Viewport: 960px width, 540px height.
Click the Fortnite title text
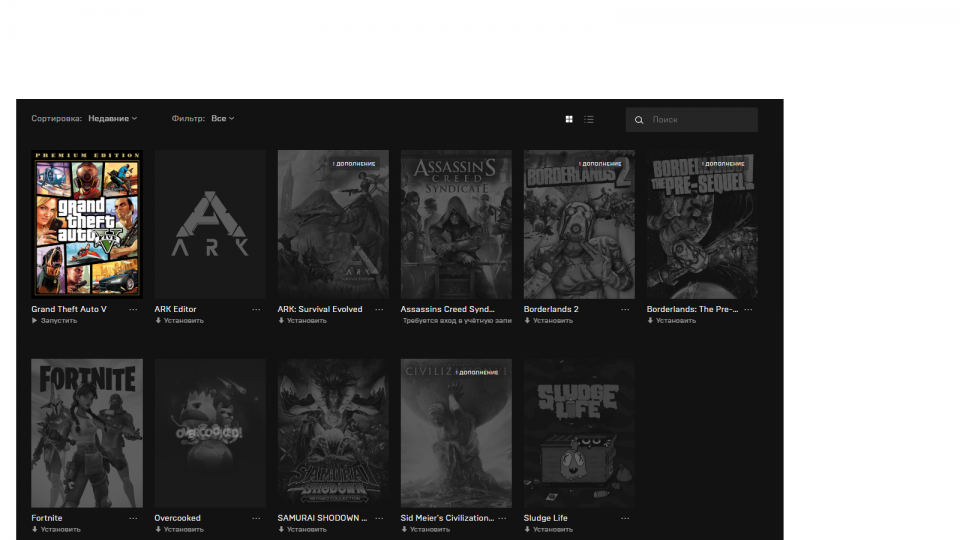tap(47, 518)
